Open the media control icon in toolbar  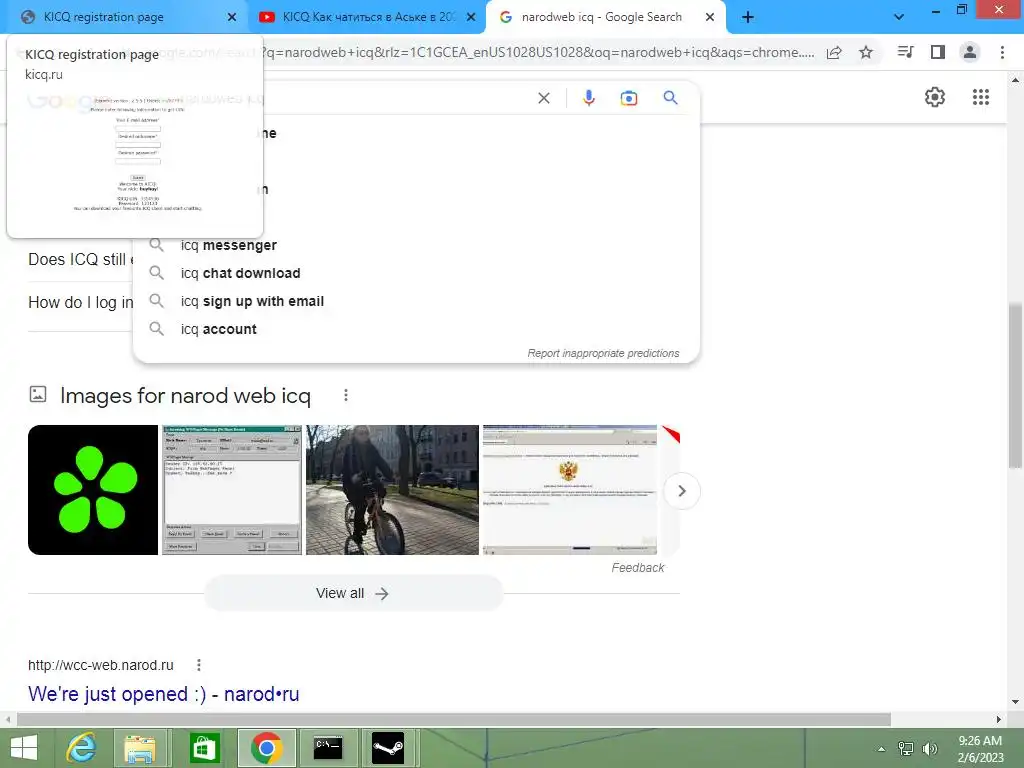pos(905,52)
